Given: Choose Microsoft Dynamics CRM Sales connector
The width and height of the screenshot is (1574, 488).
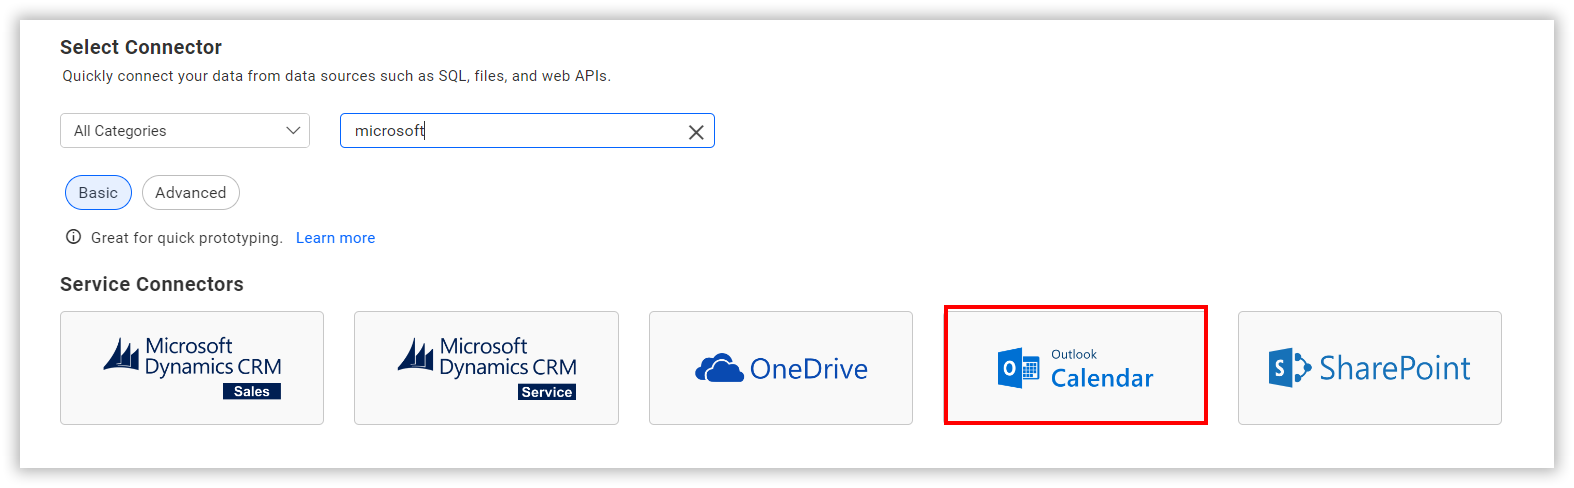Looking at the screenshot, I should [192, 368].
